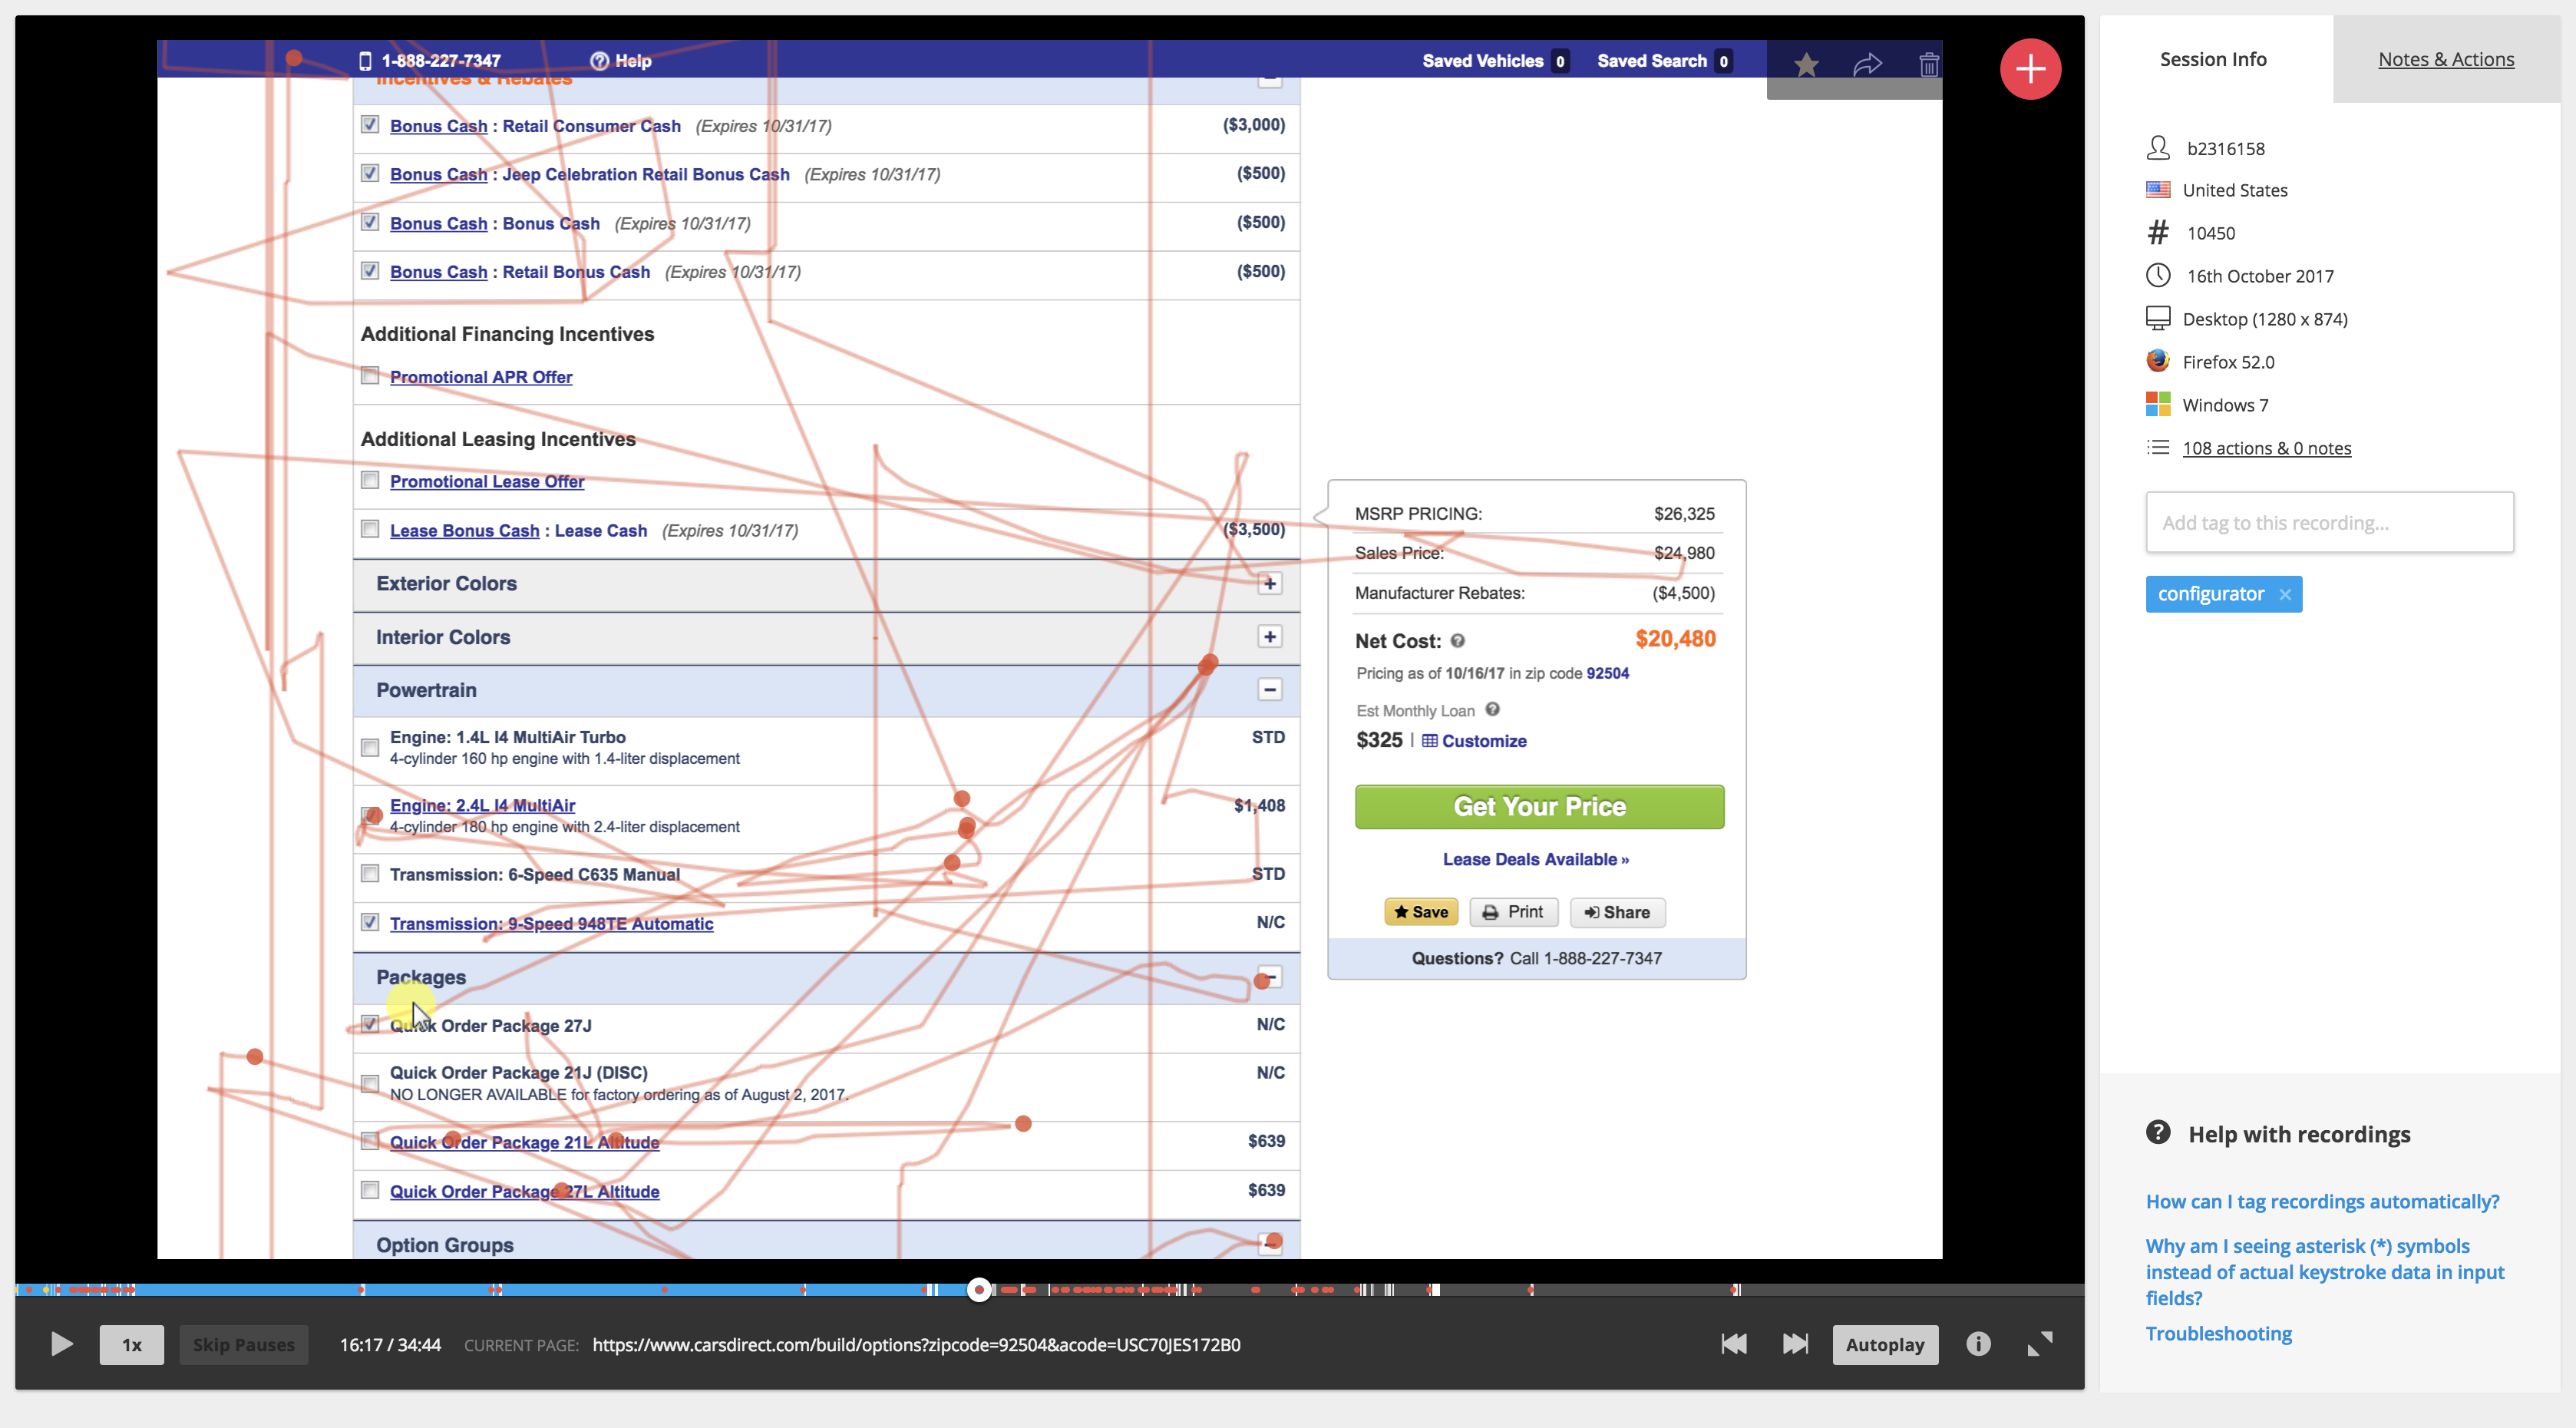Expand the Interior Colors section
This screenshot has height=1428, width=2576.
coord(1269,637)
